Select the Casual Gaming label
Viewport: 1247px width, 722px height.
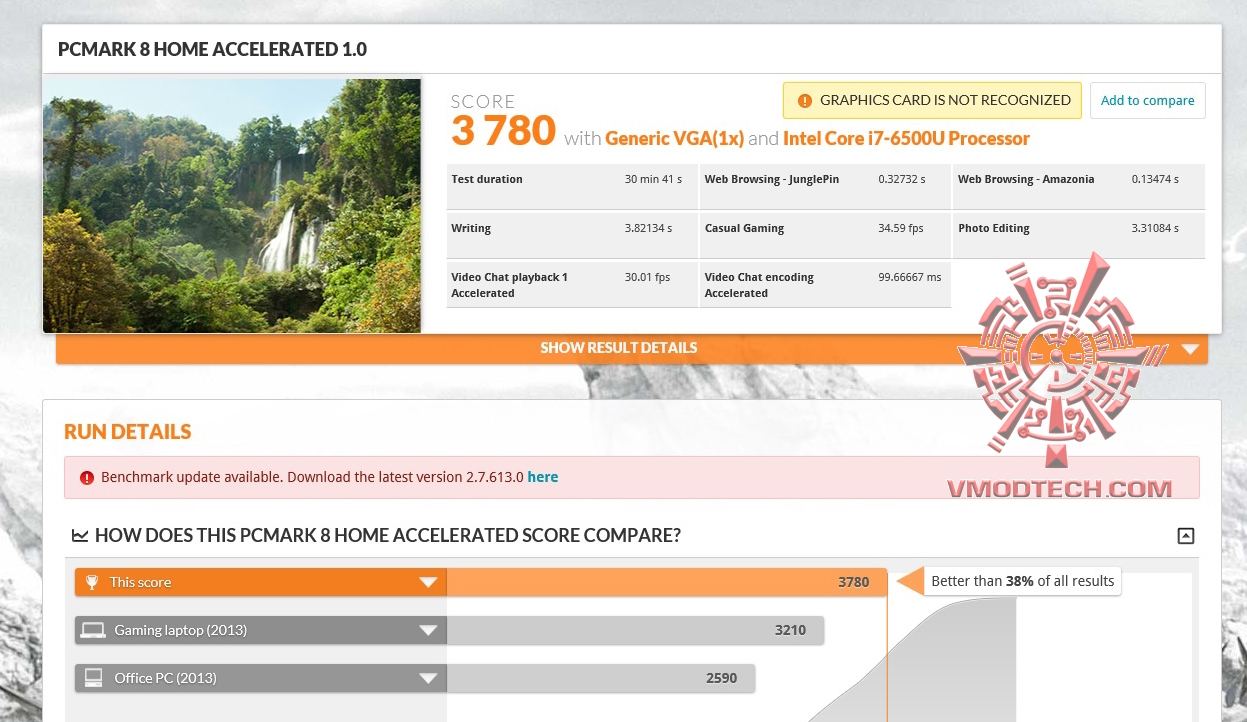[x=745, y=228]
